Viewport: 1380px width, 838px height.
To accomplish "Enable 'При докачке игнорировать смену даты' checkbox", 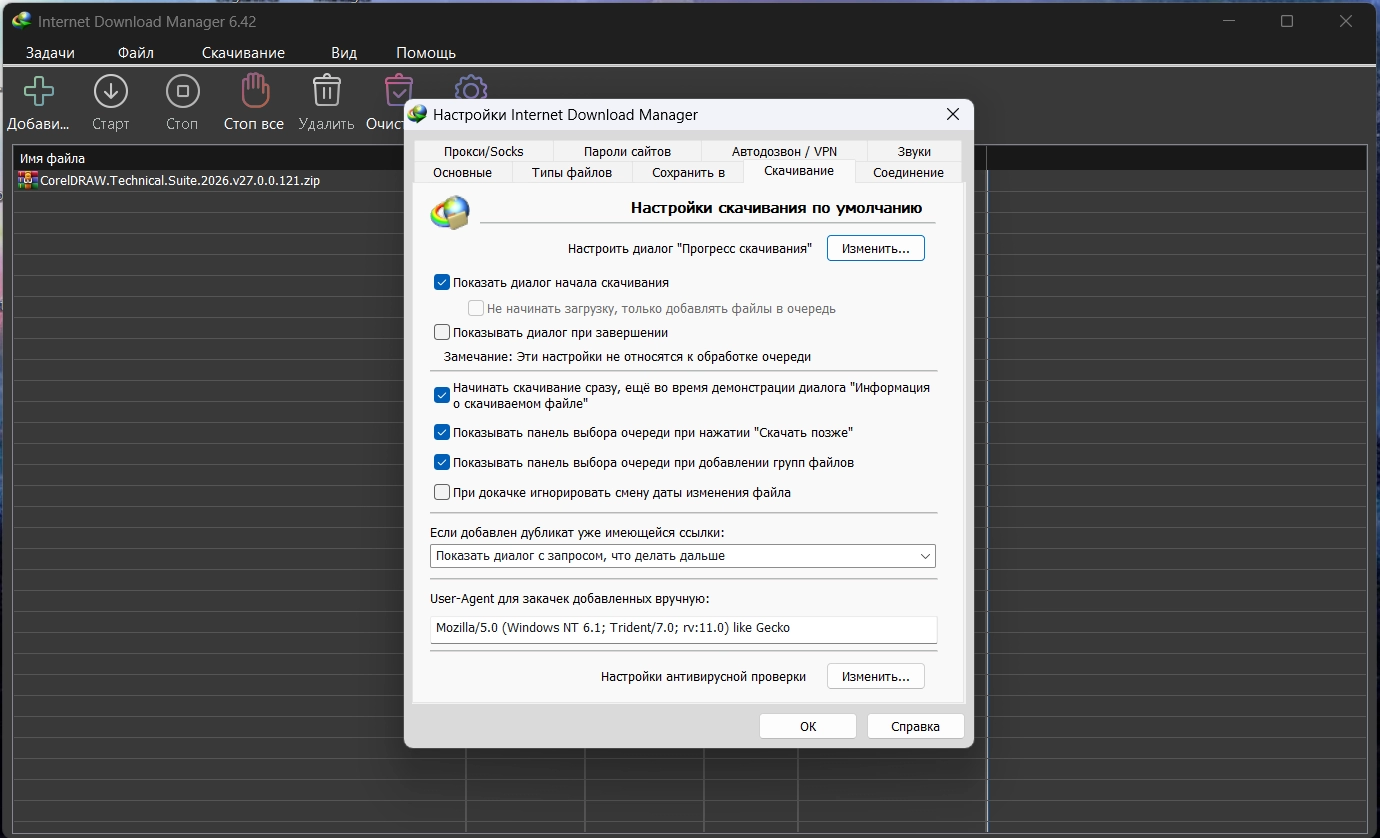I will [x=442, y=492].
